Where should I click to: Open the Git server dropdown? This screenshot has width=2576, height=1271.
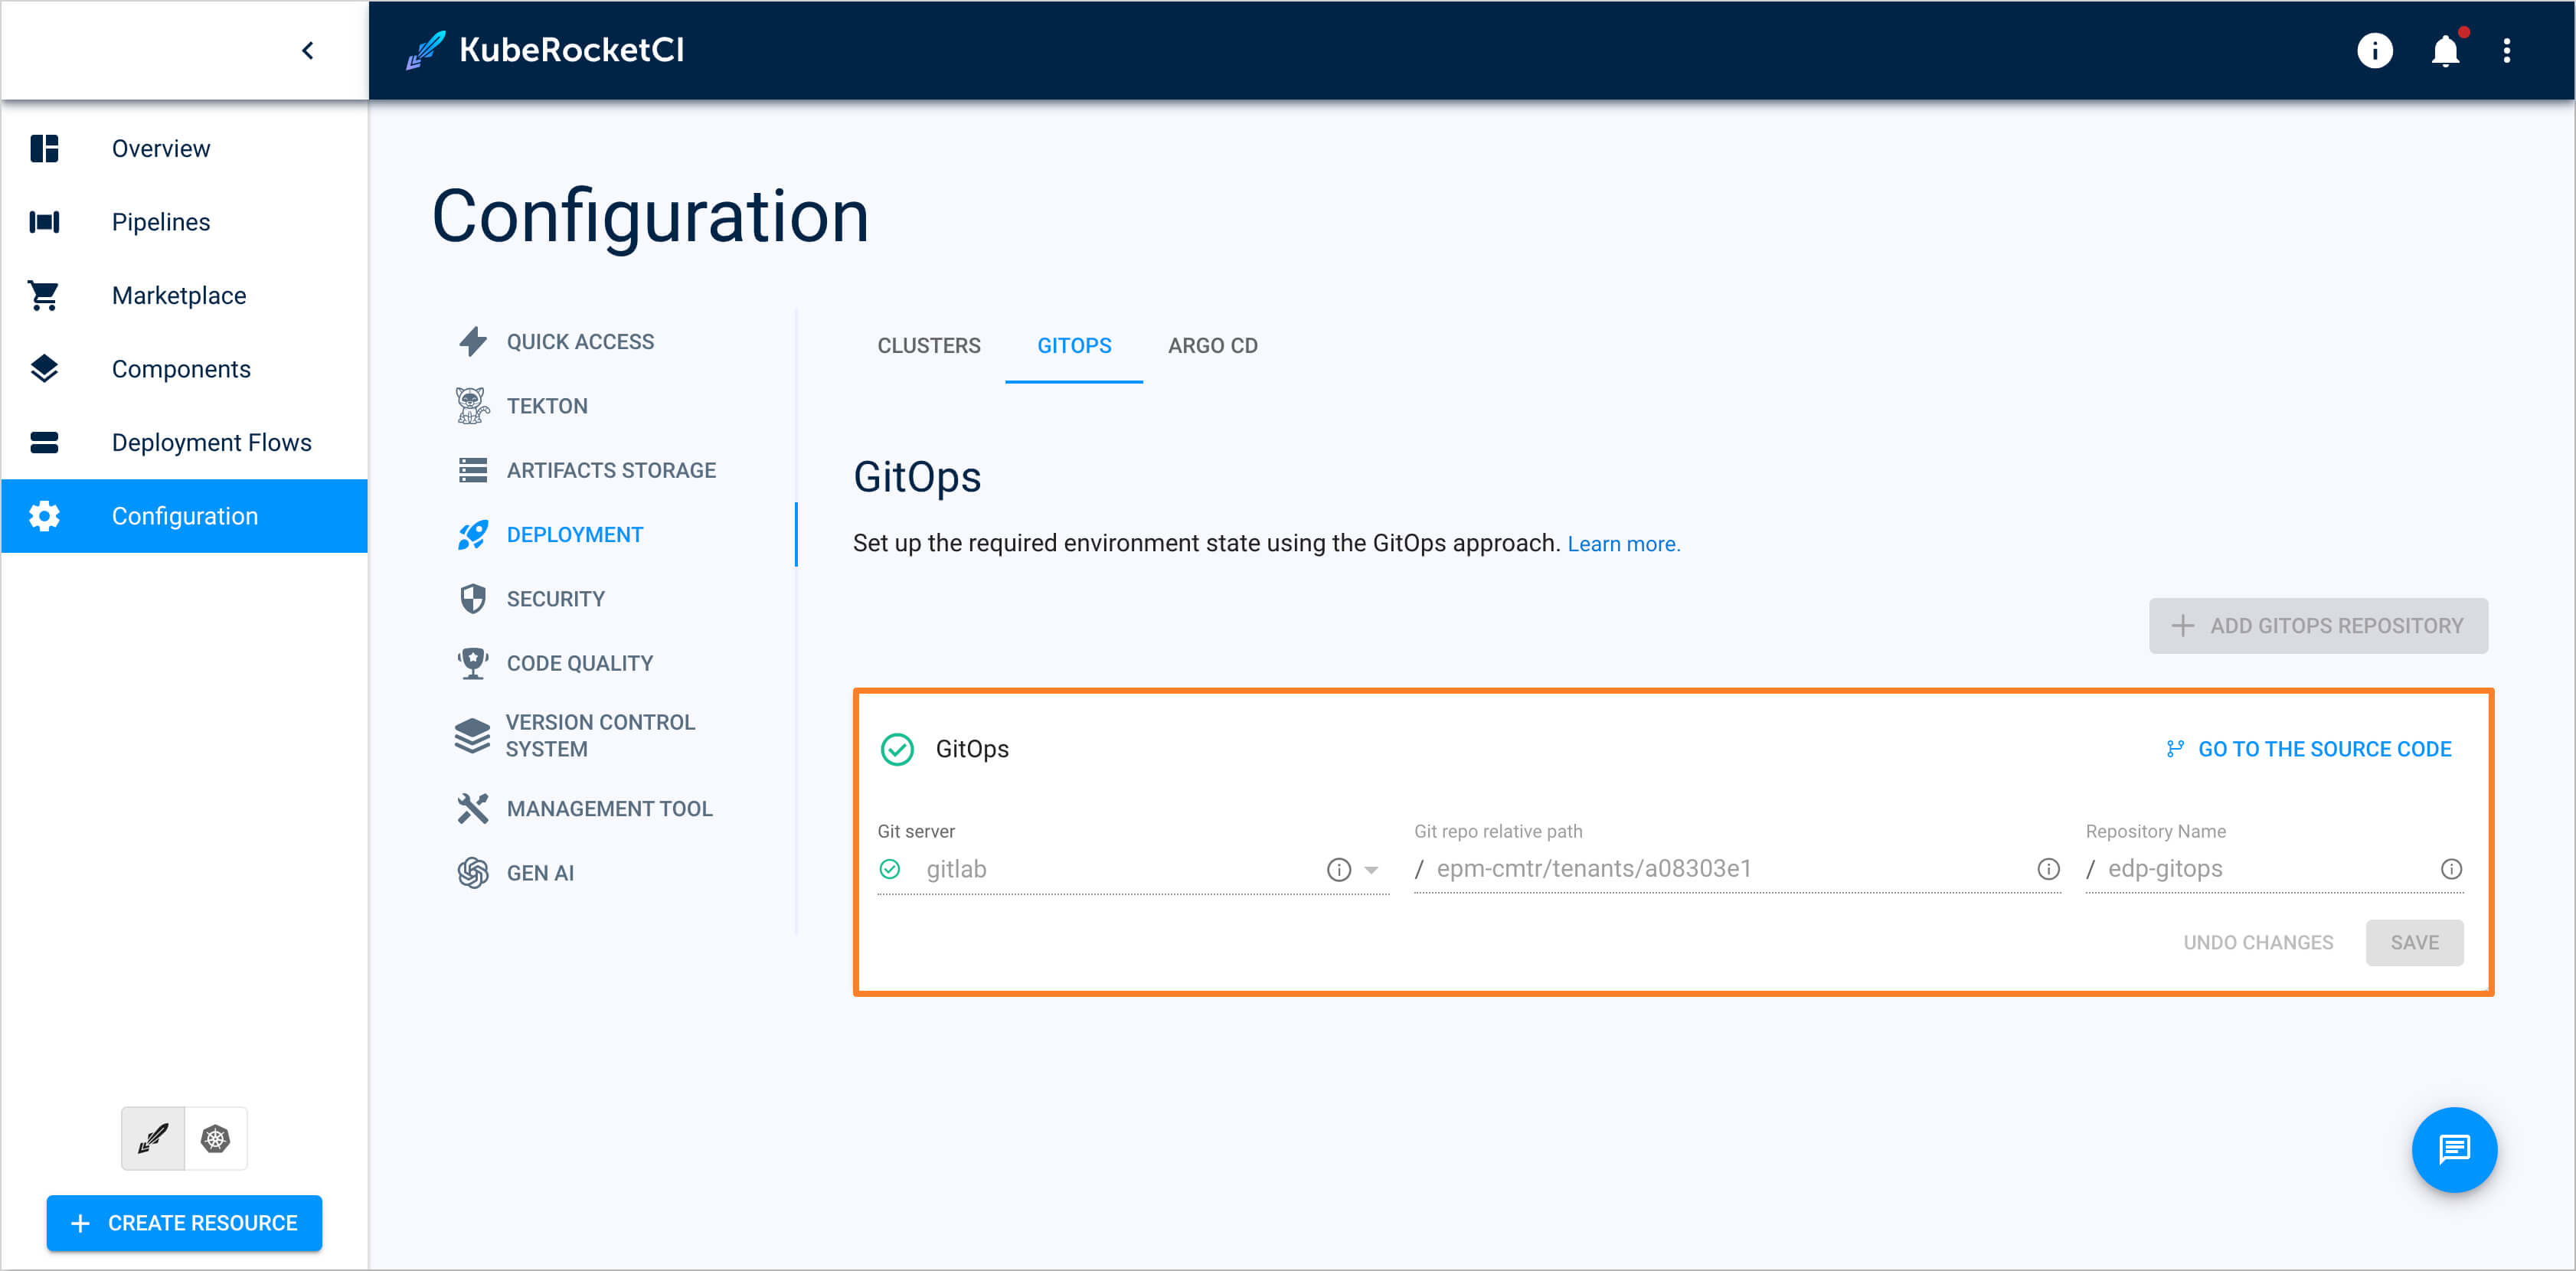[x=1371, y=870]
